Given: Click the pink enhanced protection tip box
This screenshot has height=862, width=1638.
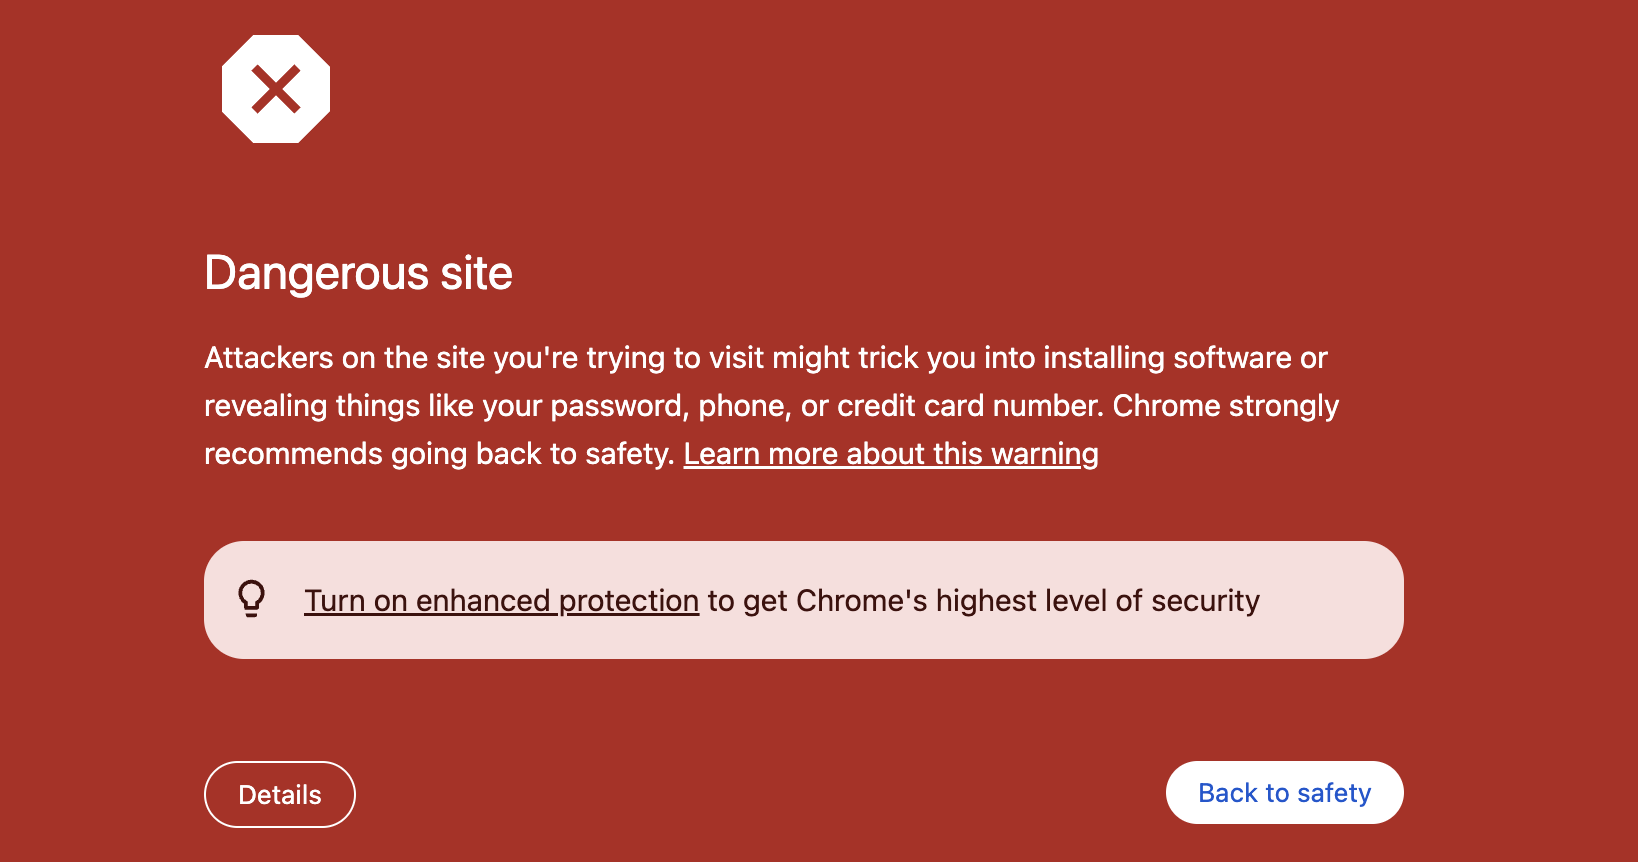Looking at the screenshot, I should pyautogui.click(x=804, y=600).
